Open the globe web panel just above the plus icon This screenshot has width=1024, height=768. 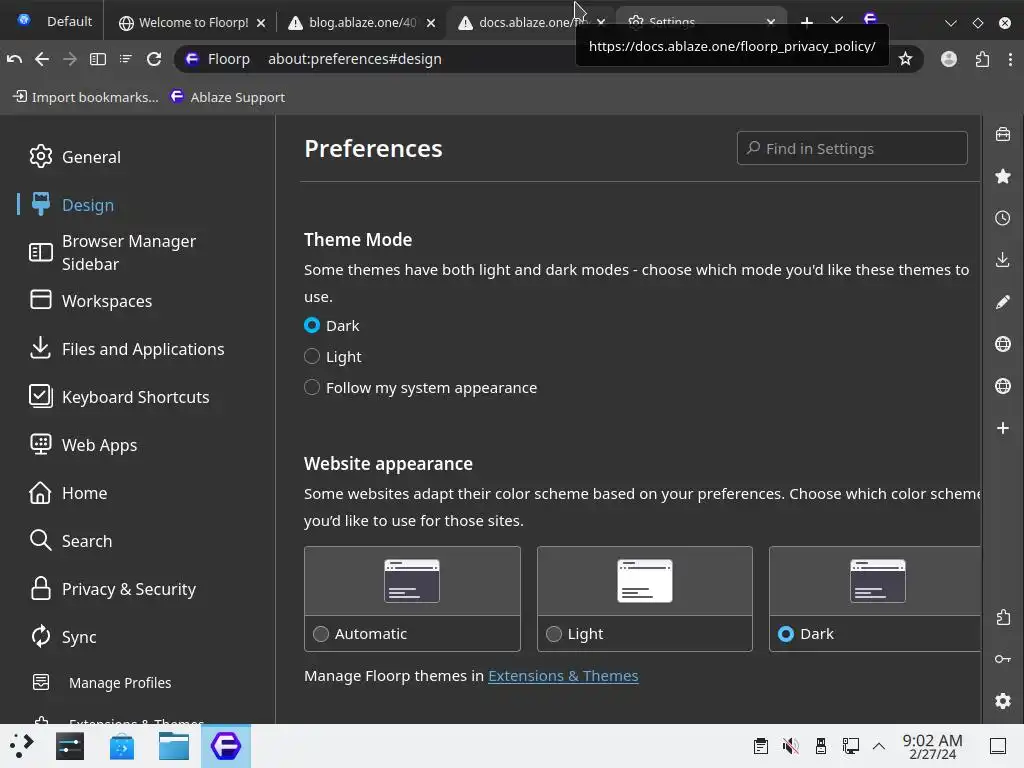tap(1002, 386)
